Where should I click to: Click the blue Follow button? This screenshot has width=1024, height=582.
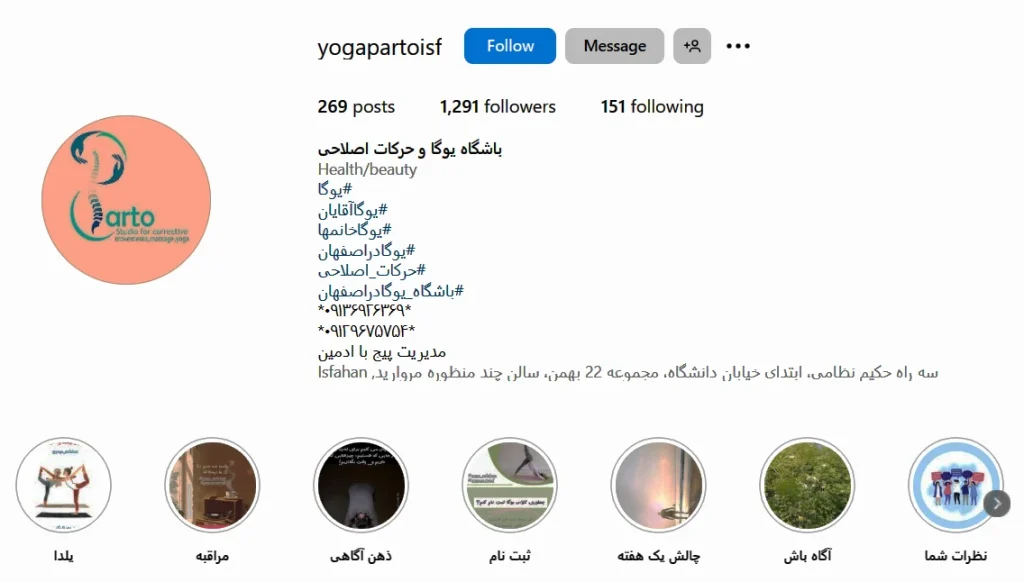510,46
